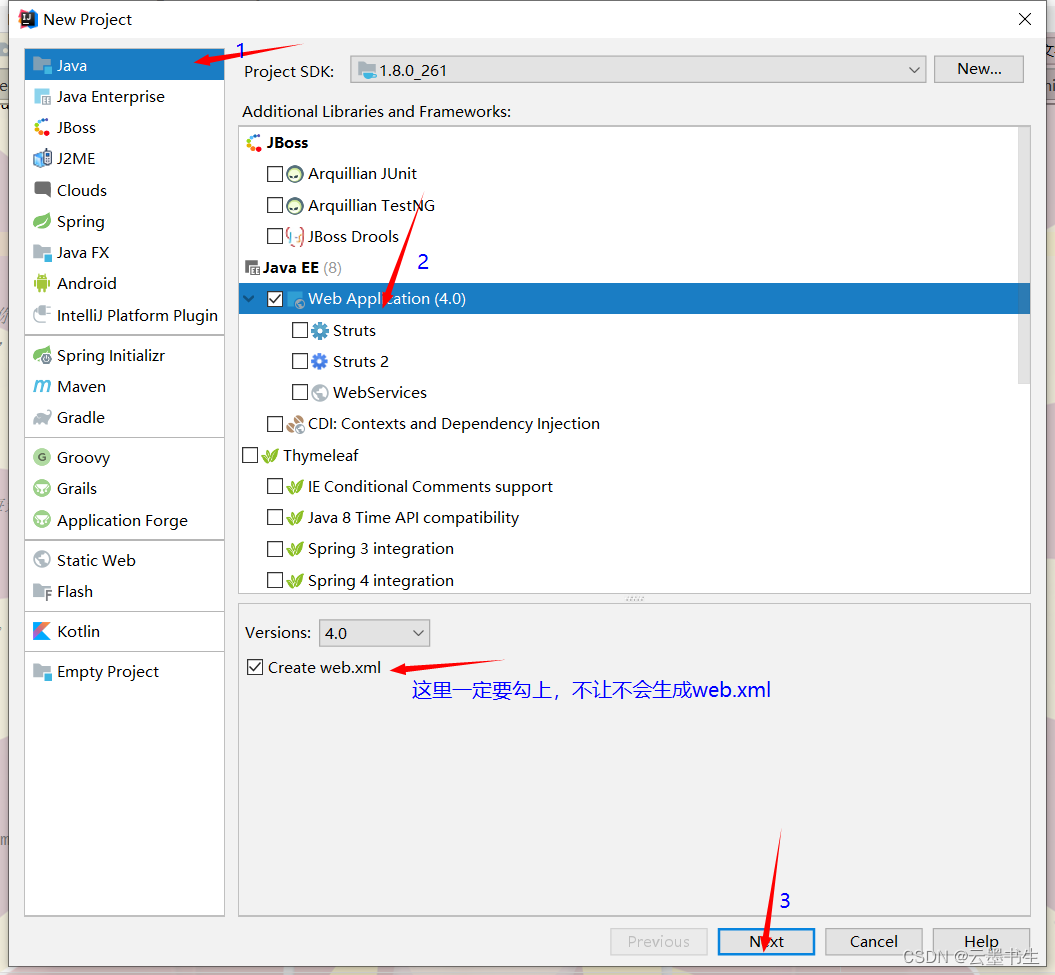Choose Empty Project in list

(x=124, y=671)
